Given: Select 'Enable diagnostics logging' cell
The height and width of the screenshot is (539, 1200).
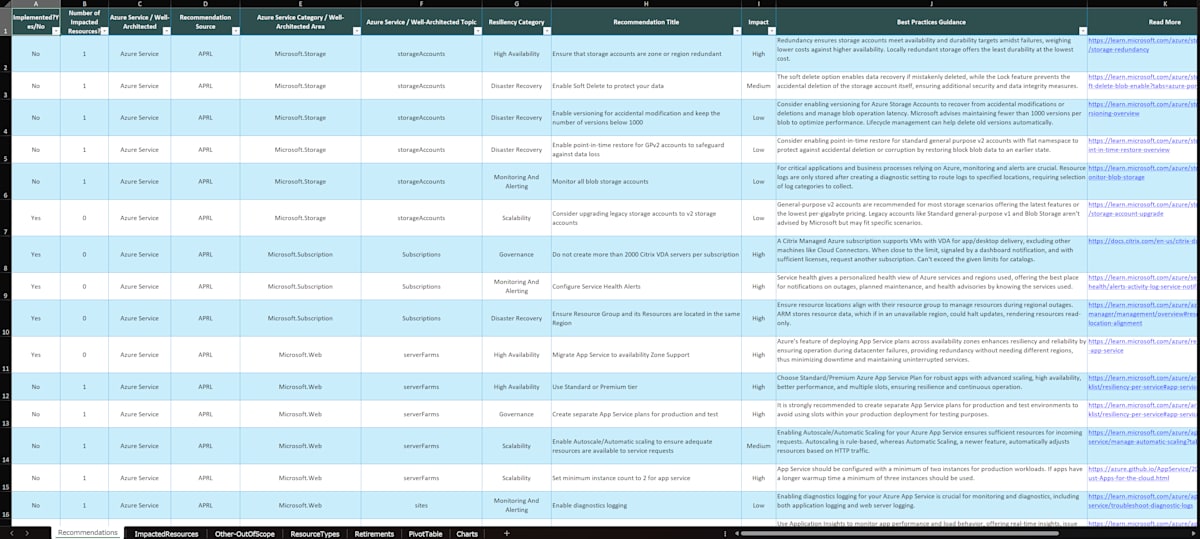Looking at the screenshot, I should click(645, 505).
